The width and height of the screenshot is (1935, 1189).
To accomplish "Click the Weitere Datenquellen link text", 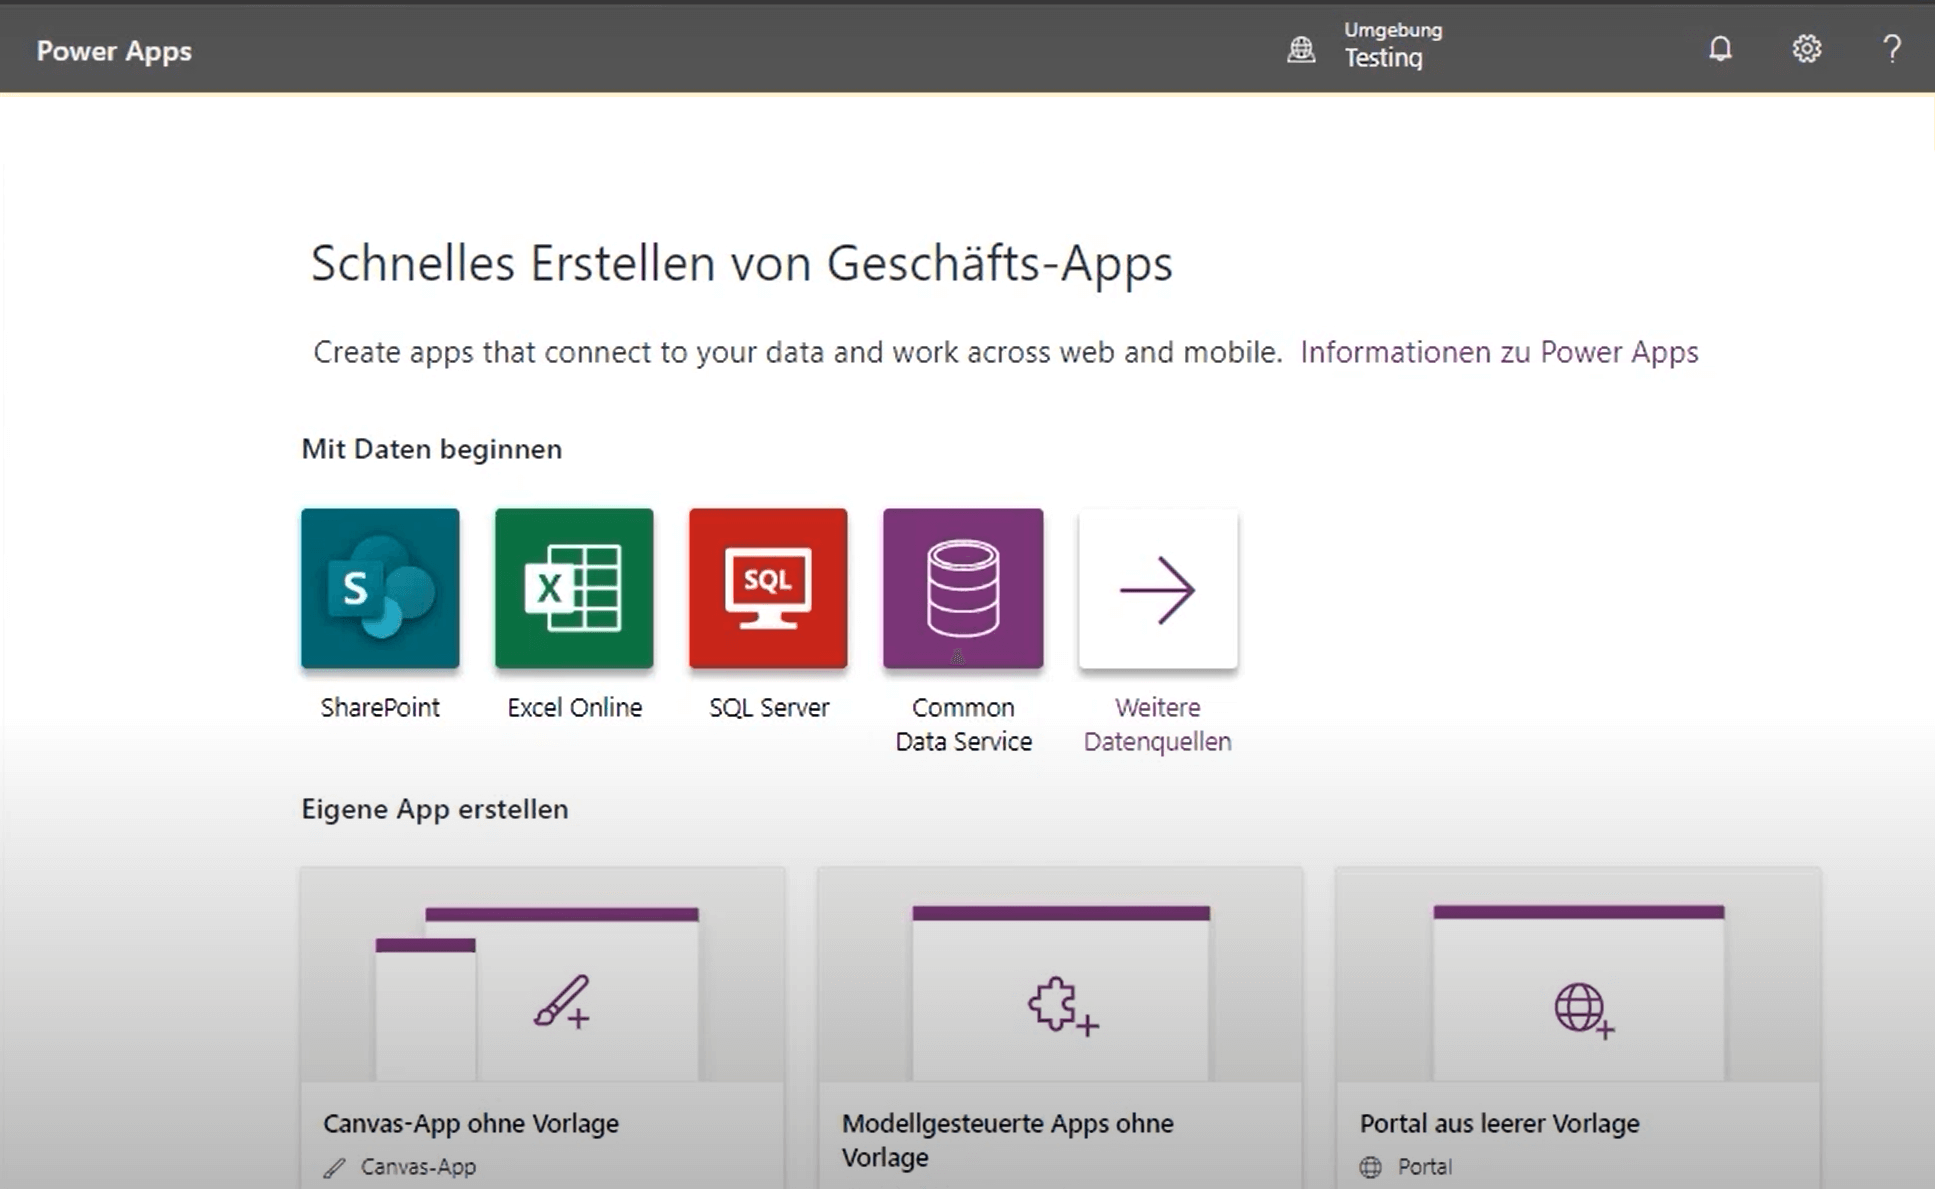I will (x=1157, y=724).
